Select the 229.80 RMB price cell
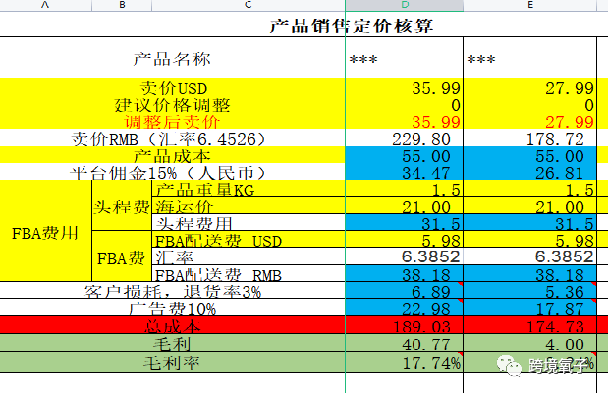Image resolution: width=608 pixels, height=394 pixels. click(x=404, y=138)
